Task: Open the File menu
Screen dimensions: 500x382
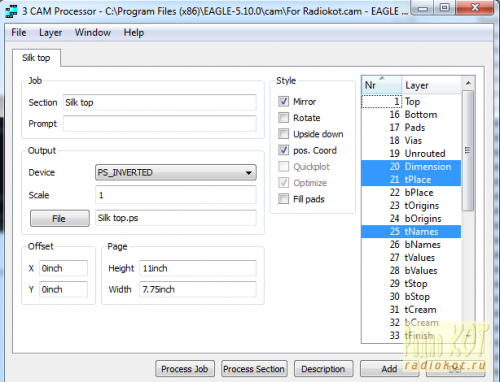Action: pos(19,33)
